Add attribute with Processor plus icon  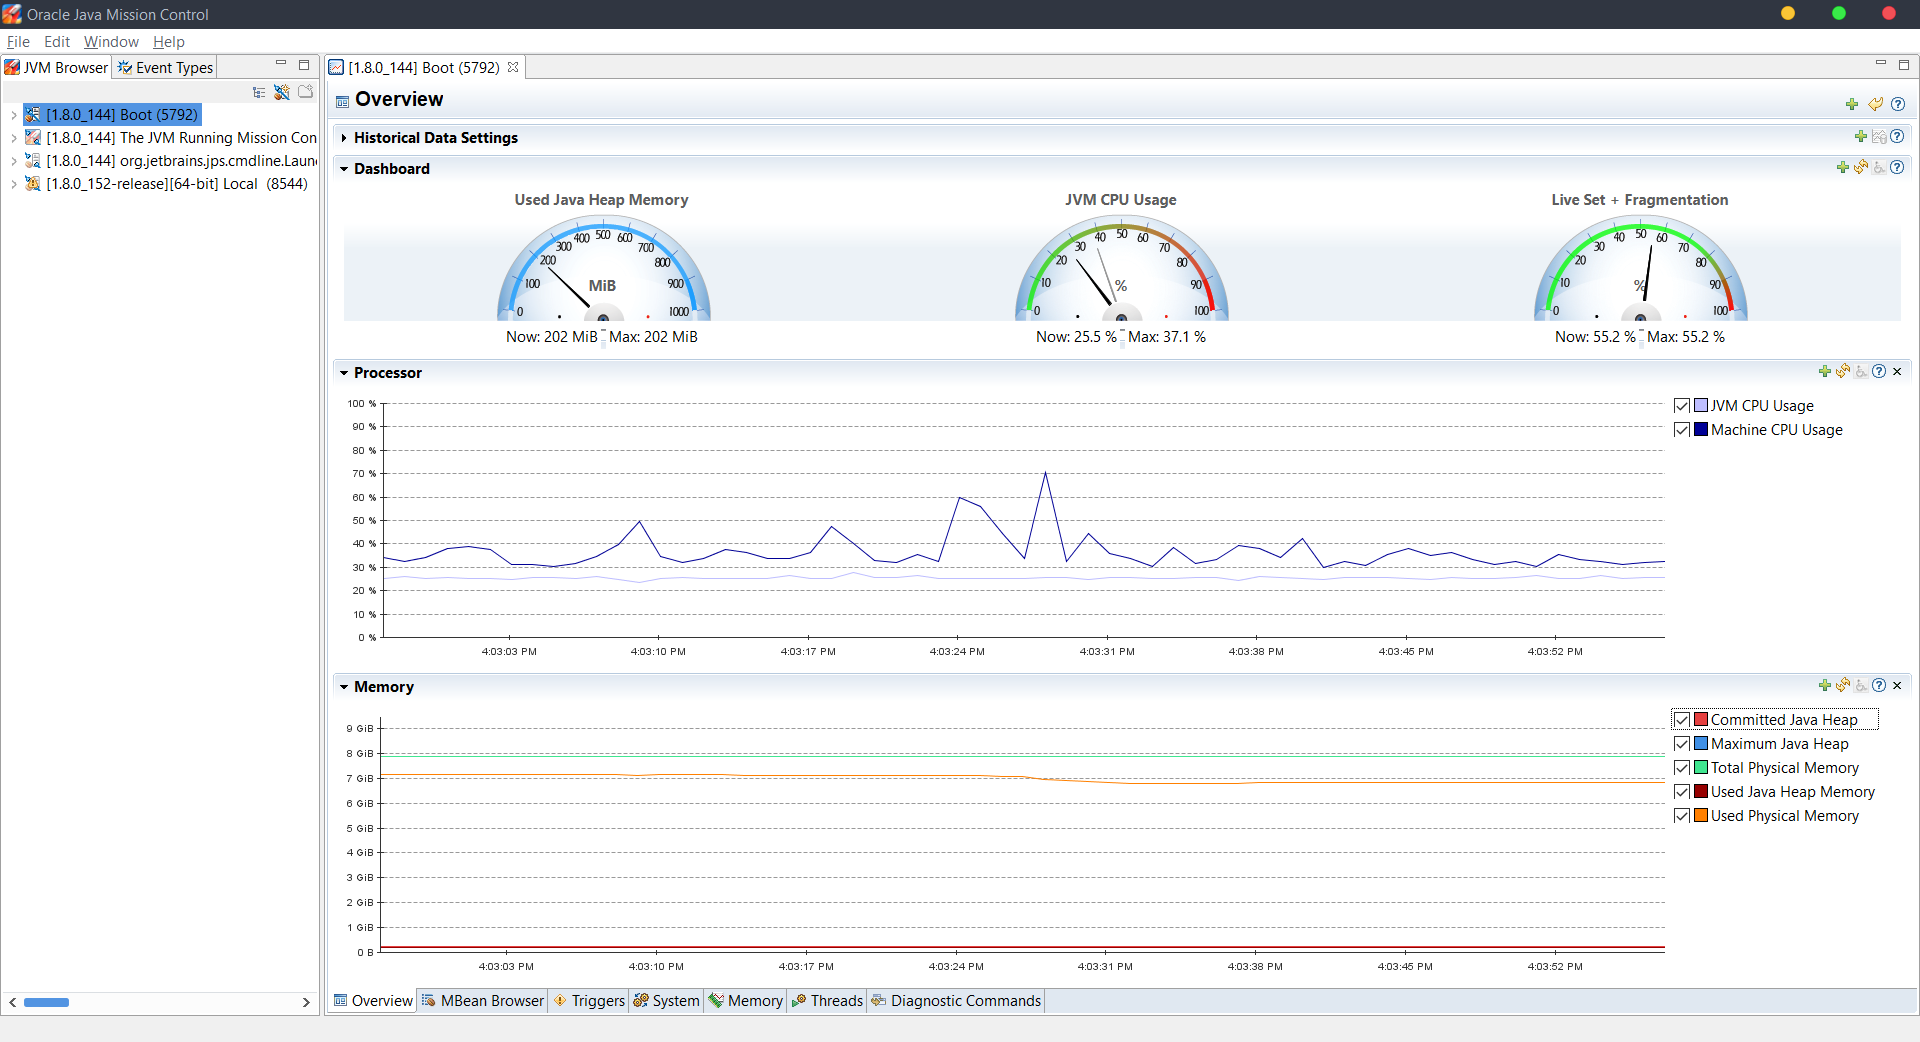[1825, 372]
